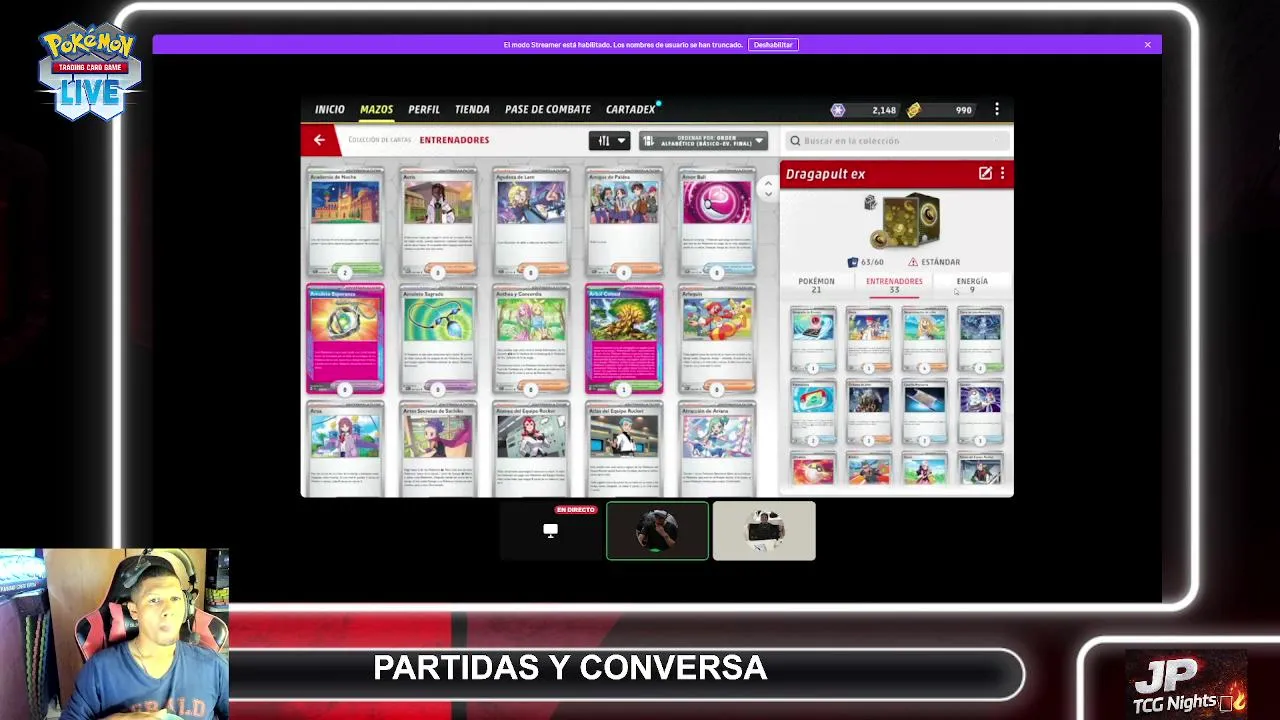Image resolution: width=1280 pixels, height=720 pixels.
Task: Focus the 'Buscar en la colección' search field
Action: click(x=896, y=141)
